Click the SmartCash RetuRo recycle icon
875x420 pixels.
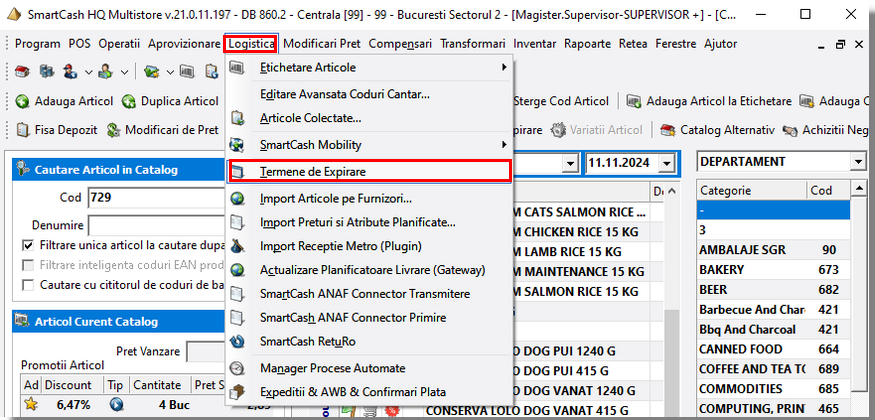[237, 341]
